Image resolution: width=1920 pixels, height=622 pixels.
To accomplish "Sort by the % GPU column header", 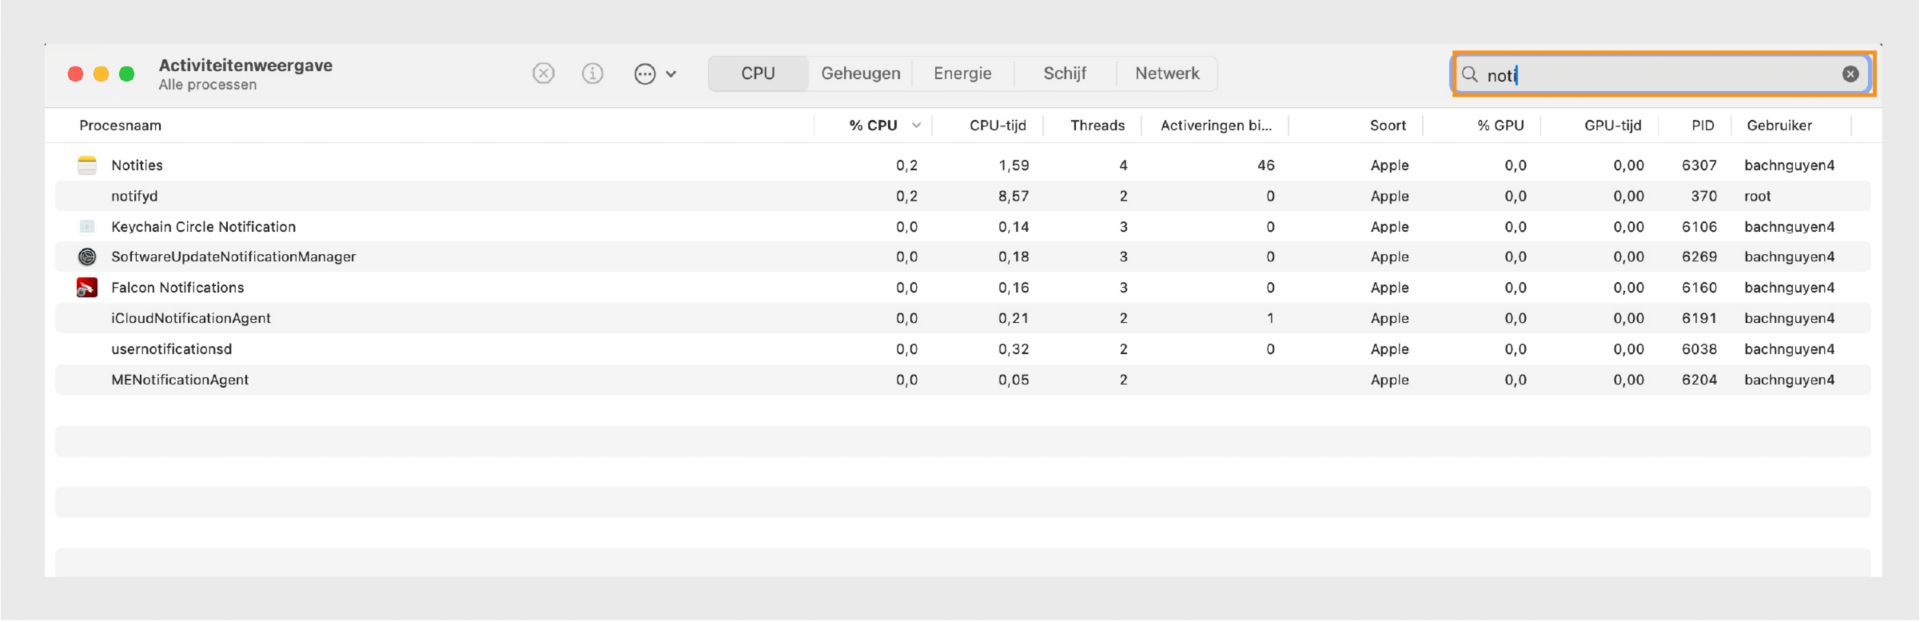I will [1501, 125].
